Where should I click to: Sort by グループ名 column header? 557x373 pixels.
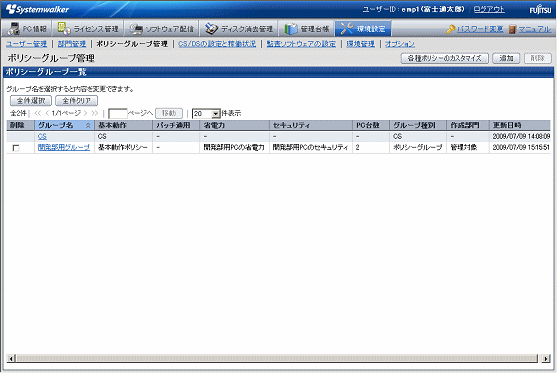56,125
